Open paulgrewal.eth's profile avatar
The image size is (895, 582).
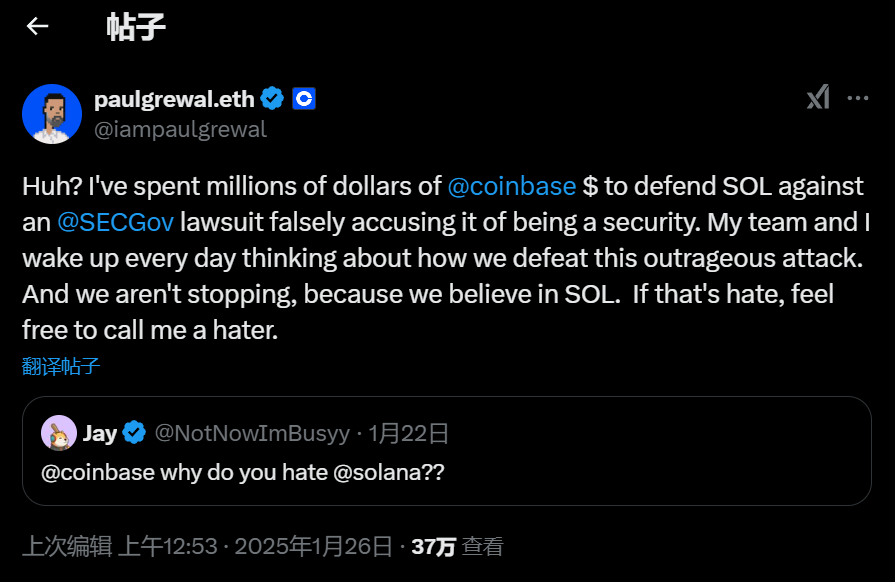51,114
